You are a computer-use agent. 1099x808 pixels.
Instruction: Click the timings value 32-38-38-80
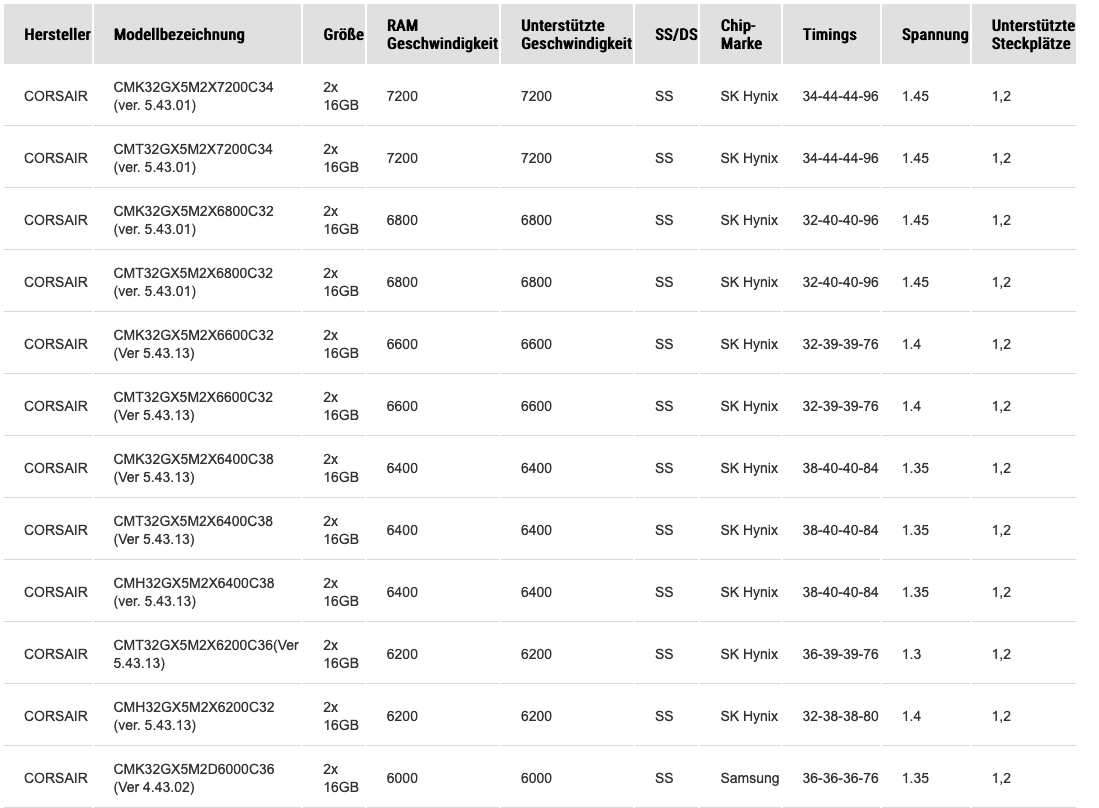tap(840, 716)
